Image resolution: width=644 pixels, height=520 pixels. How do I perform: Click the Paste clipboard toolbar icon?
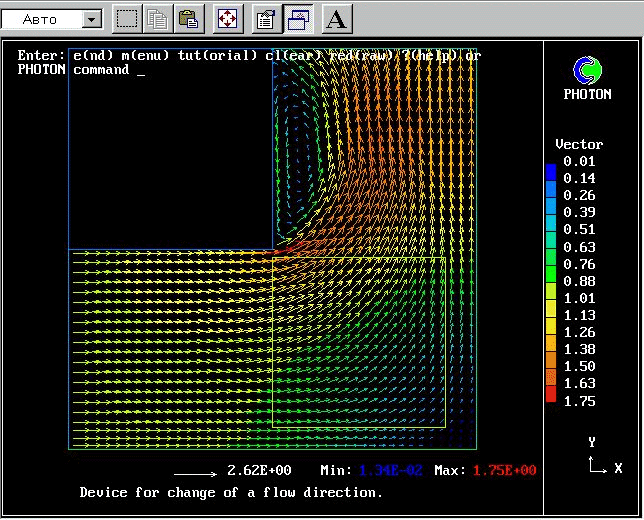point(189,19)
